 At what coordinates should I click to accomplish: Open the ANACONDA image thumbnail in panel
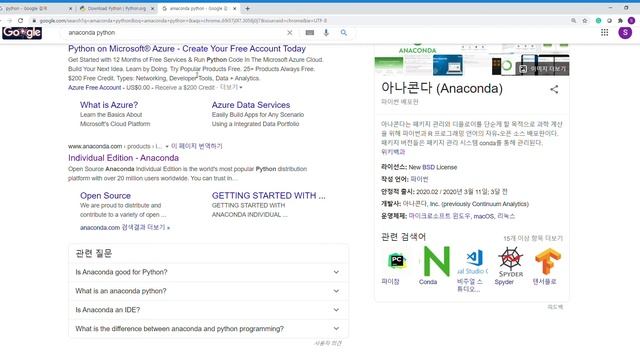(x=417, y=49)
